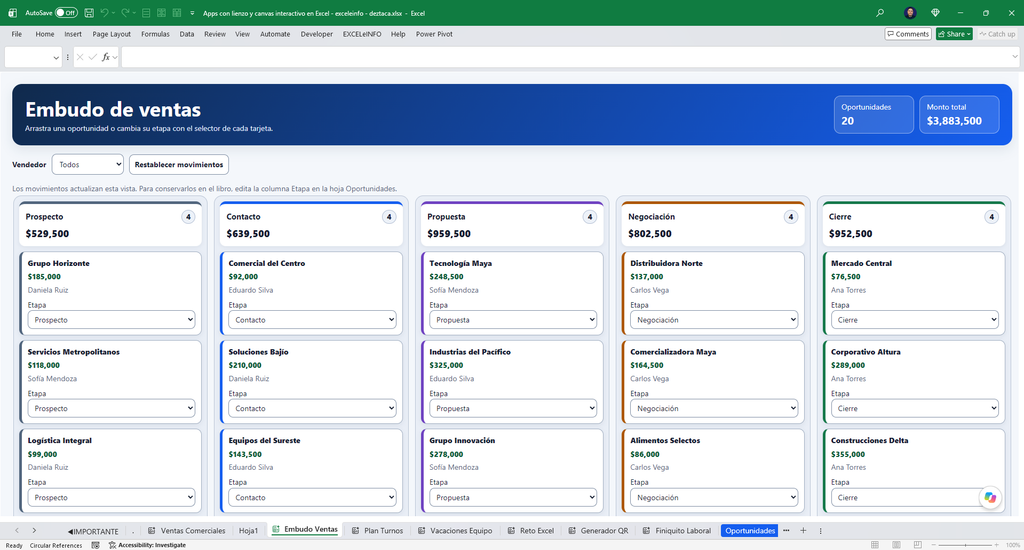Click the previous sheet navigation arrow
The height and width of the screenshot is (550, 1024).
[17, 530]
